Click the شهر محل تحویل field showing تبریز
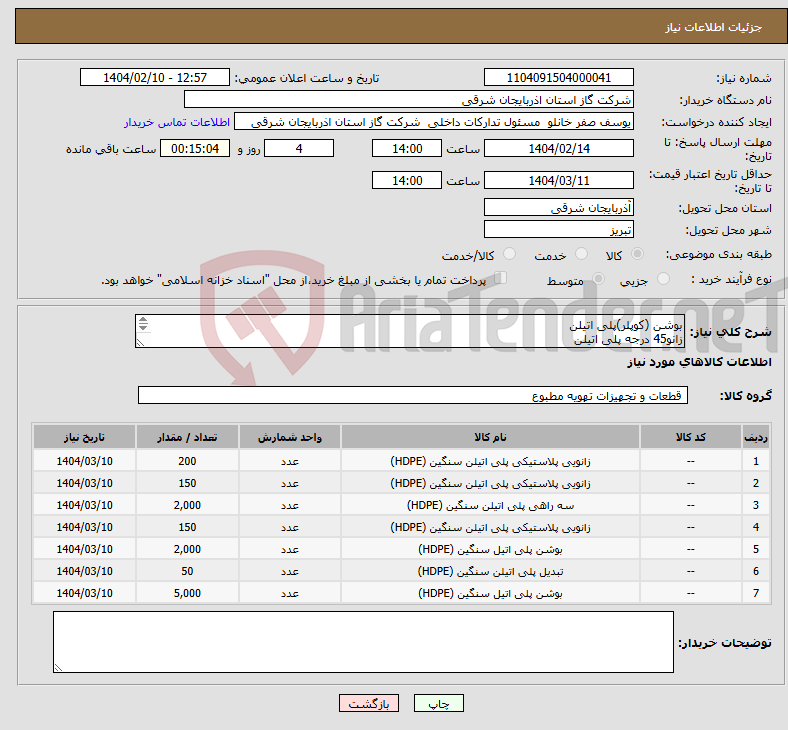 pos(558,230)
